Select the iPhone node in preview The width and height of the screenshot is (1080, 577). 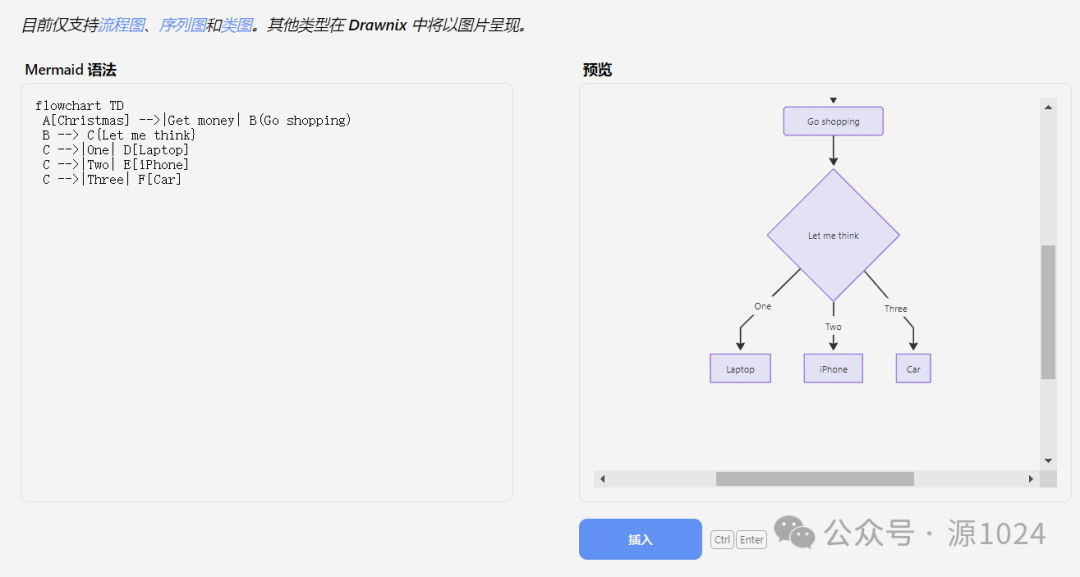pyautogui.click(x=833, y=368)
